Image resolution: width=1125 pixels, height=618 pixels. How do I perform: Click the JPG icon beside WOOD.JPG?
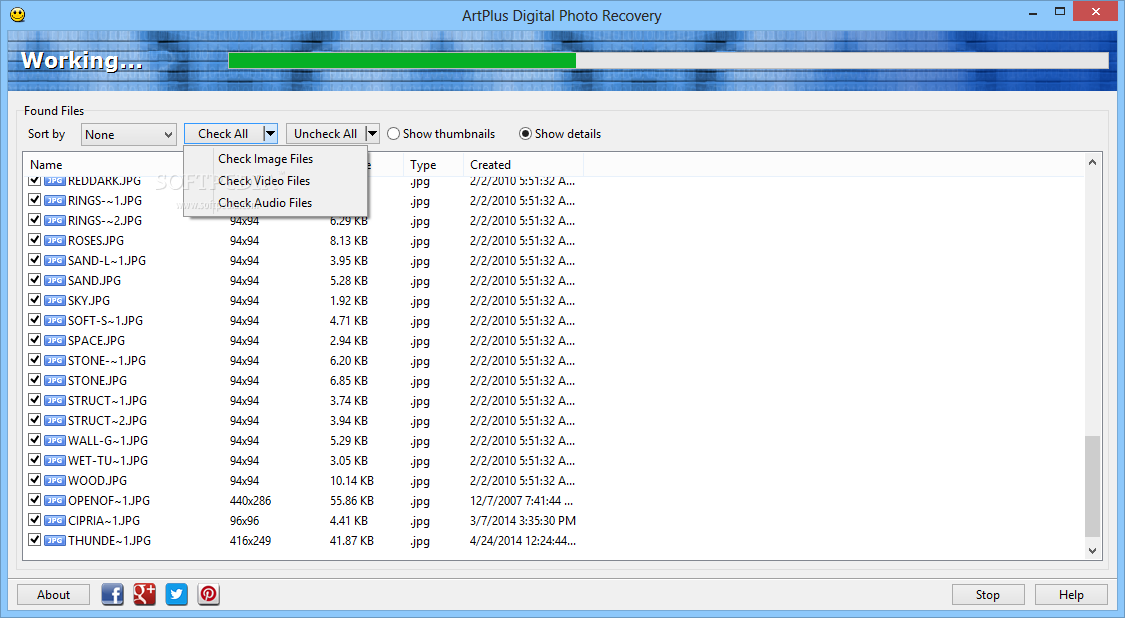55,481
